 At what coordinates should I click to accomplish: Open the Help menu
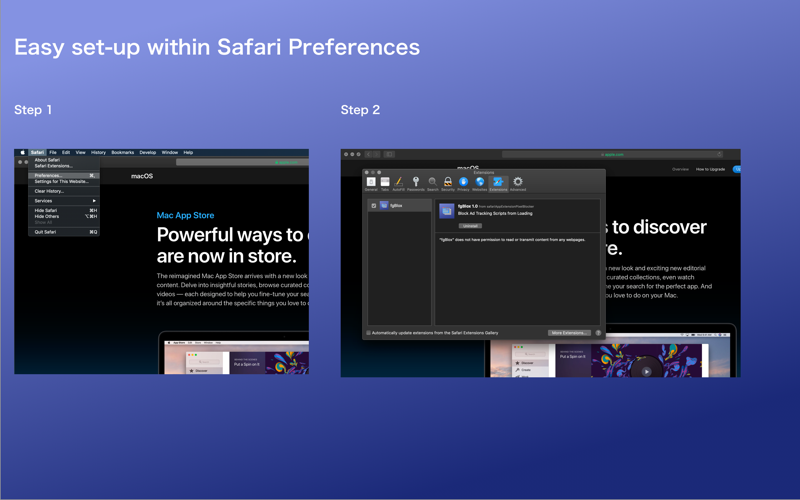tap(188, 152)
